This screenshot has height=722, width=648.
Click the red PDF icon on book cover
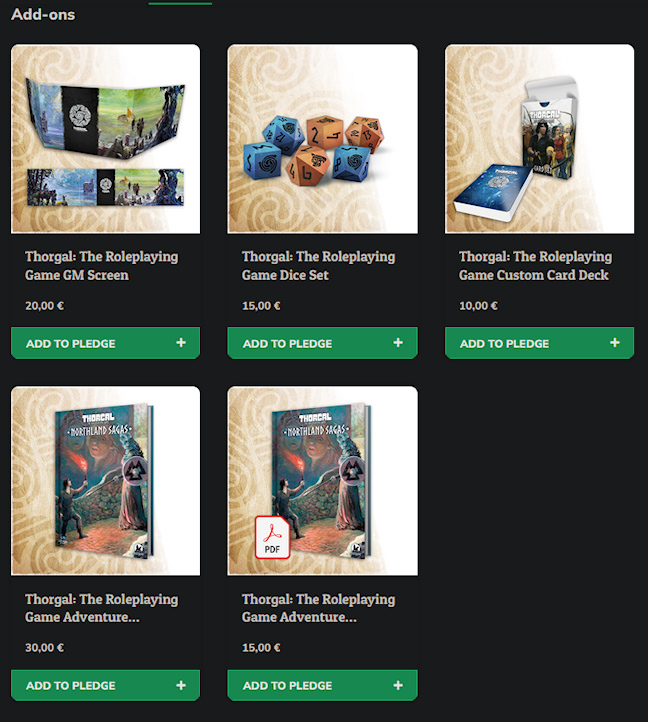point(272,537)
